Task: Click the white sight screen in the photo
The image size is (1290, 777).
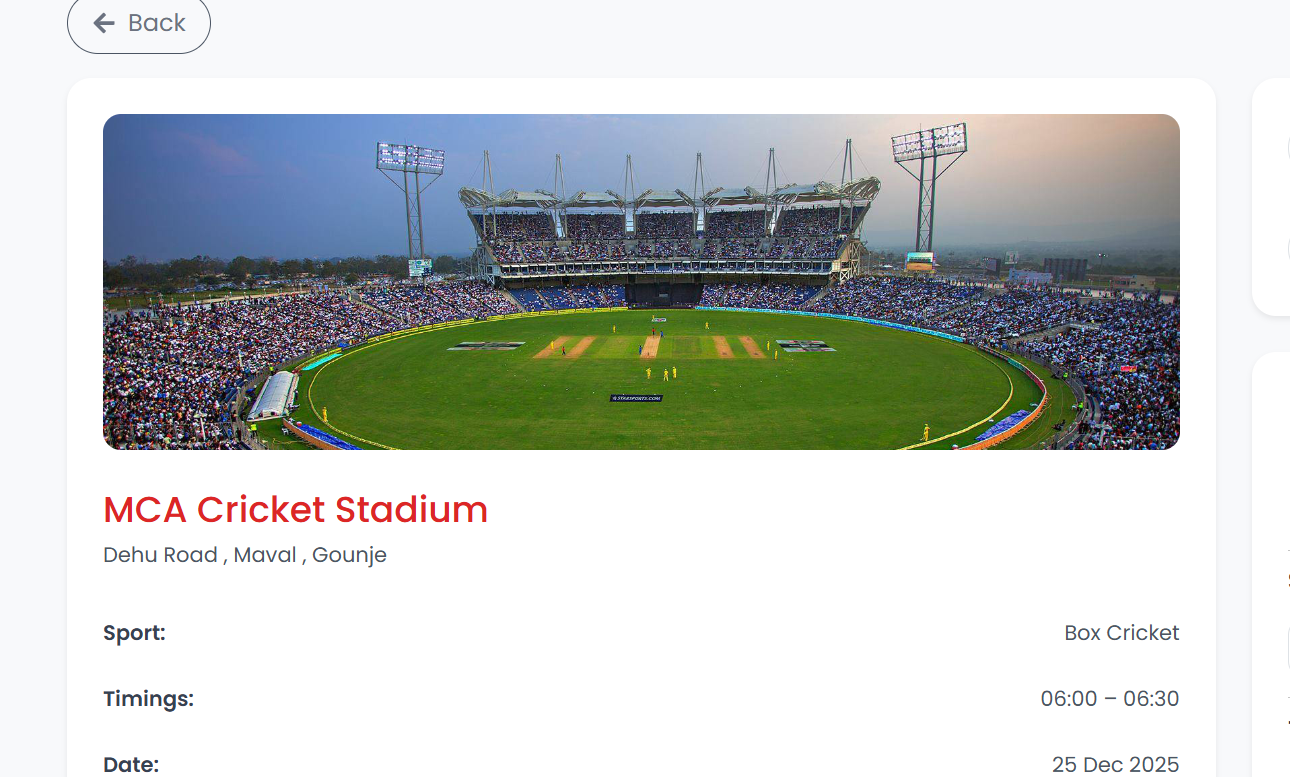Action: [273, 394]
